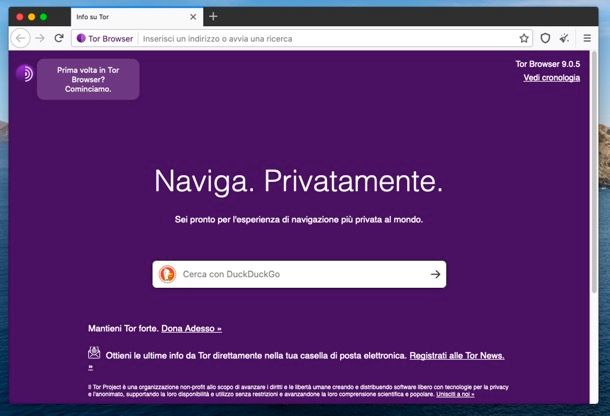Click the yellow minimize window button

coord(32,17)
